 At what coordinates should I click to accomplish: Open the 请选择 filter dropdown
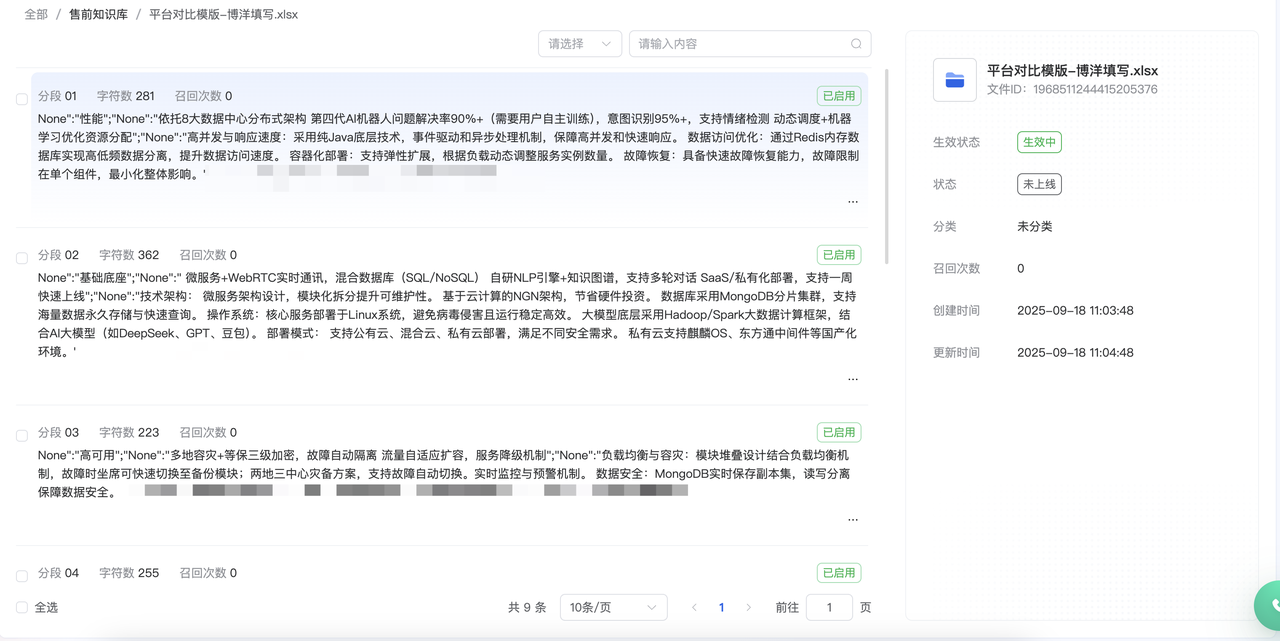580,44
